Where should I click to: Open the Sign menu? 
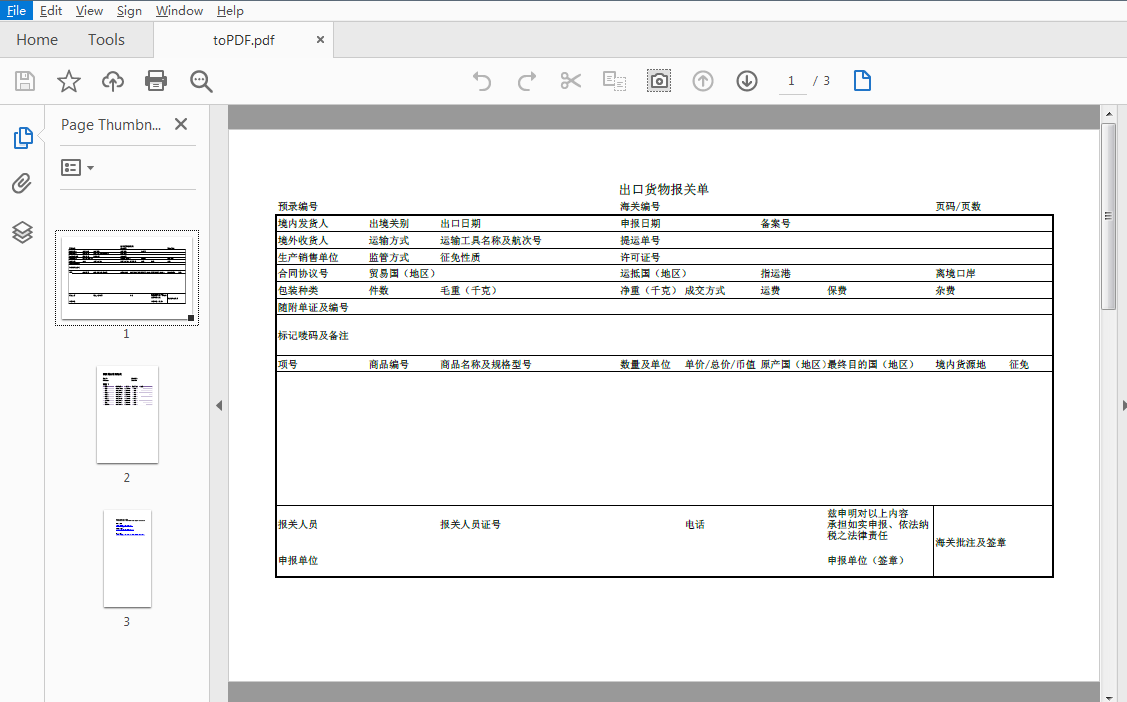click(x=129, y=11)
